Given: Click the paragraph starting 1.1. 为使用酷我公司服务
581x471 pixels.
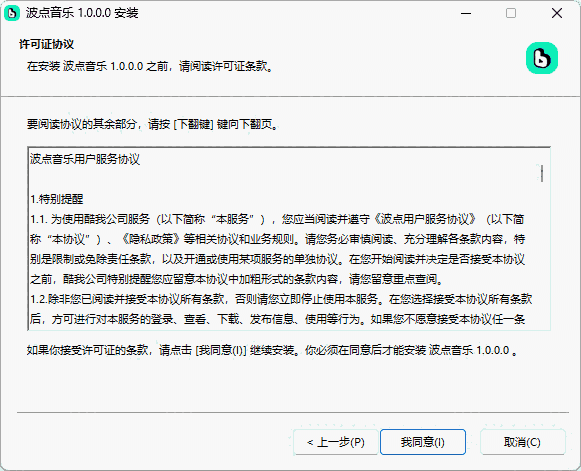Looking at the screenshot, I should tap(278, 249).
